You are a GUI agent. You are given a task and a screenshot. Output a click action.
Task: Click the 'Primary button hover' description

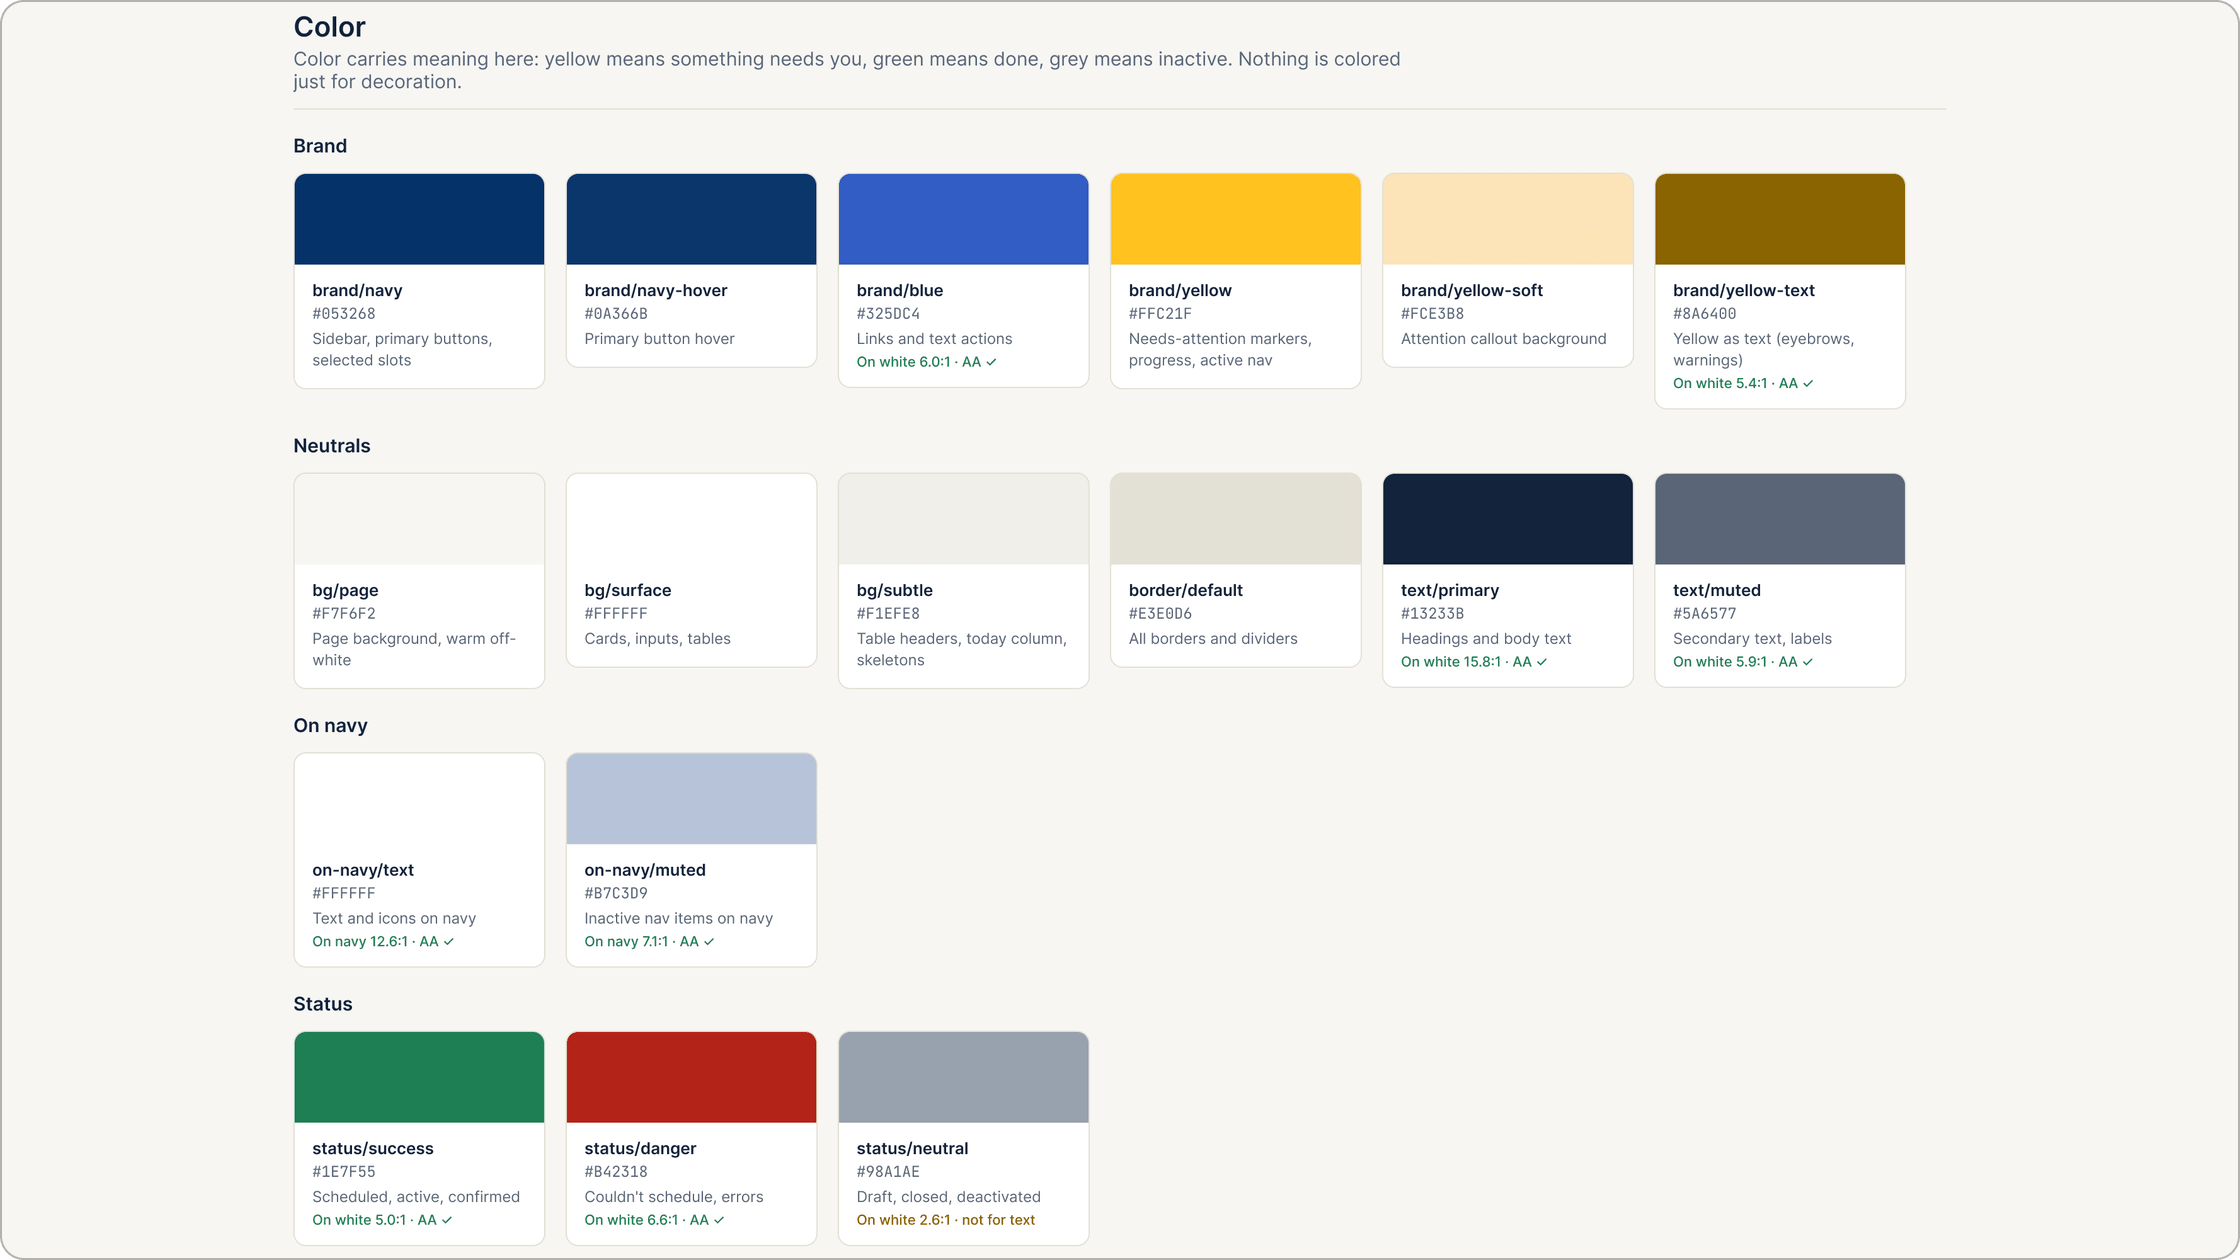659,339
